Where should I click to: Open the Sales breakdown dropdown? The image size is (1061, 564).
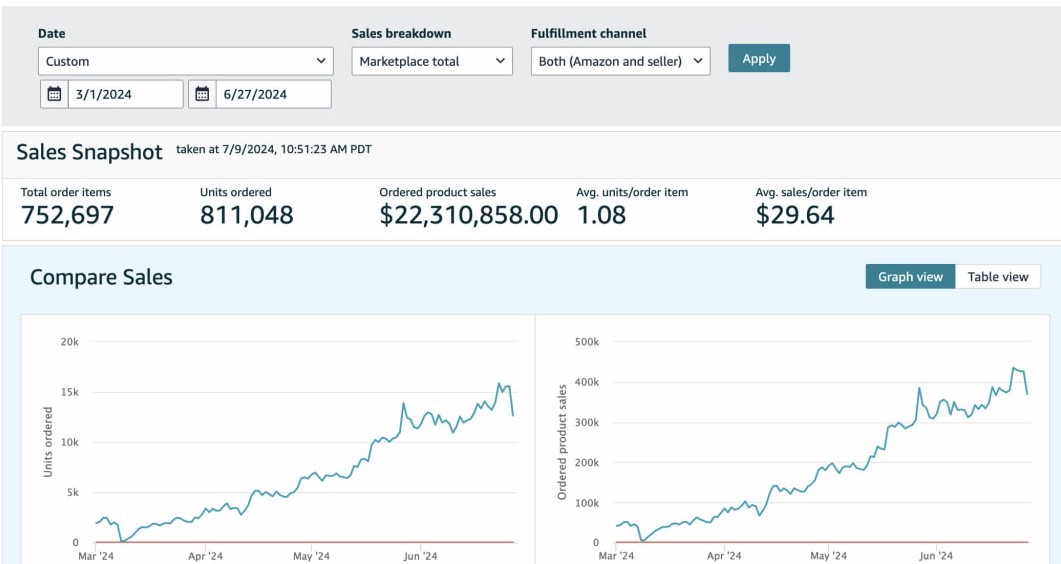(x=433, y=61)
